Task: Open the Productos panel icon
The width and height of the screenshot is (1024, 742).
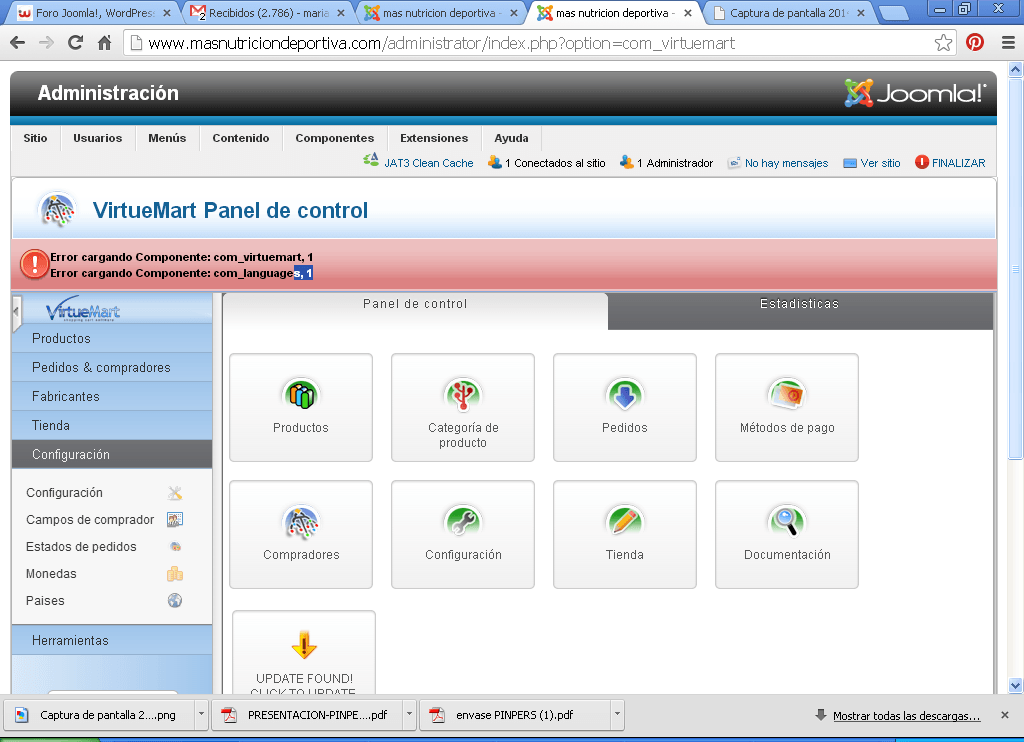Action: (301, 395)
